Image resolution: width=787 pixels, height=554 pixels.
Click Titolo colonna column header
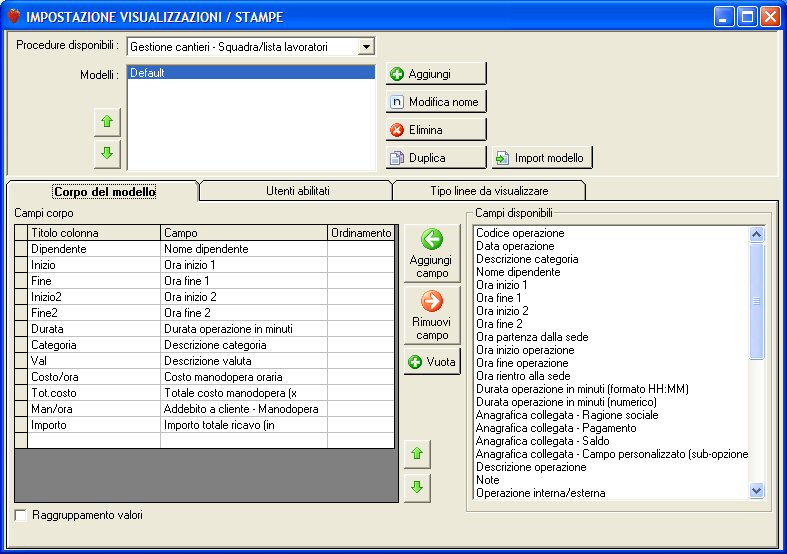(94, 233)
